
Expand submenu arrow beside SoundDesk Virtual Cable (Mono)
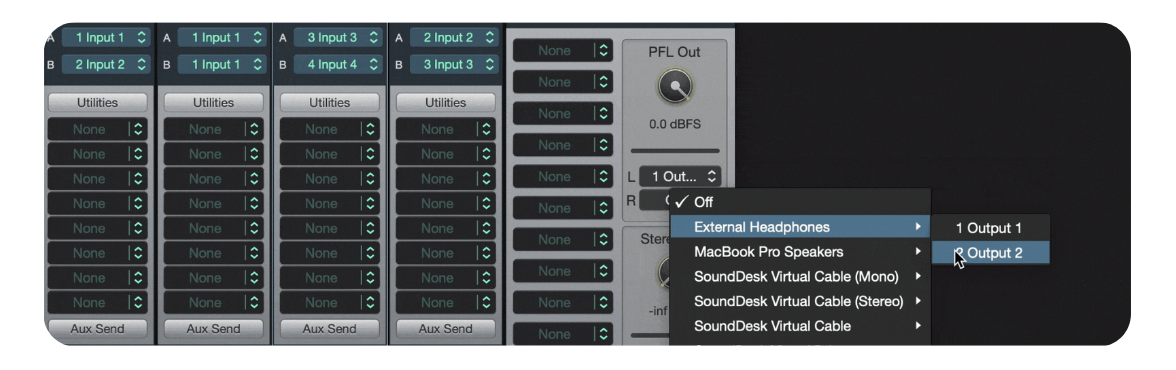point(917,276)
